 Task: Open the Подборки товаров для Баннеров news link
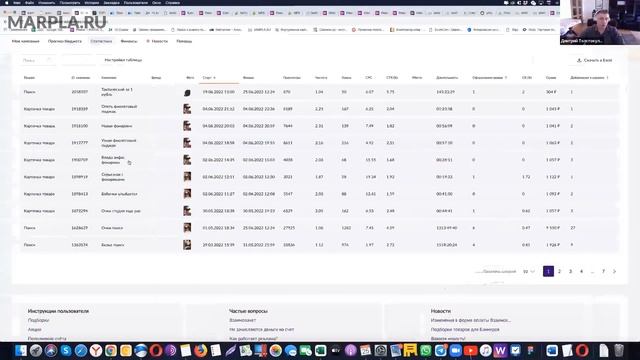click(465, 329)
